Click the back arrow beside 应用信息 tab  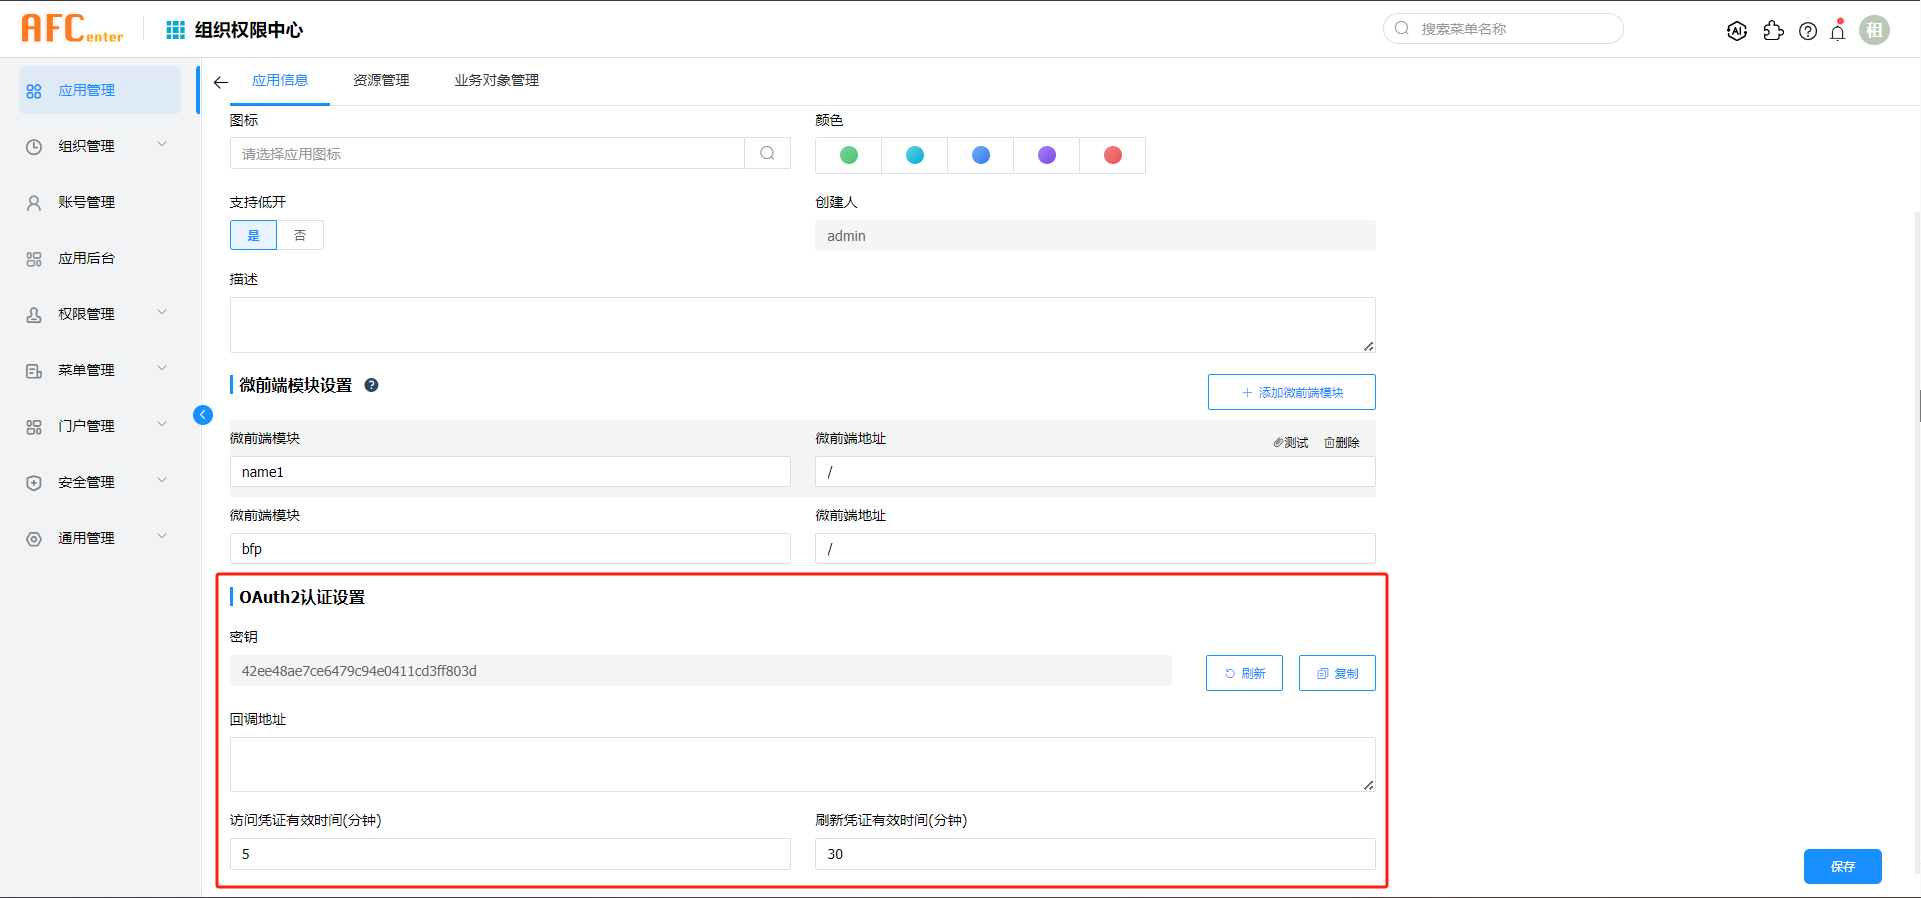pyautogui.click(x=221, y=82)
